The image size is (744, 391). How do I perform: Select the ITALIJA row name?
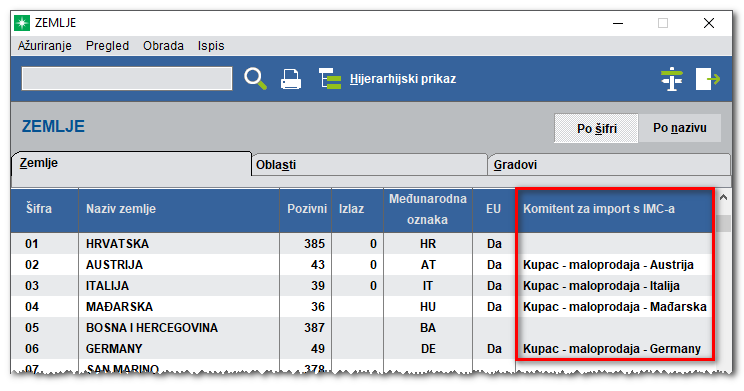(107, 286)
